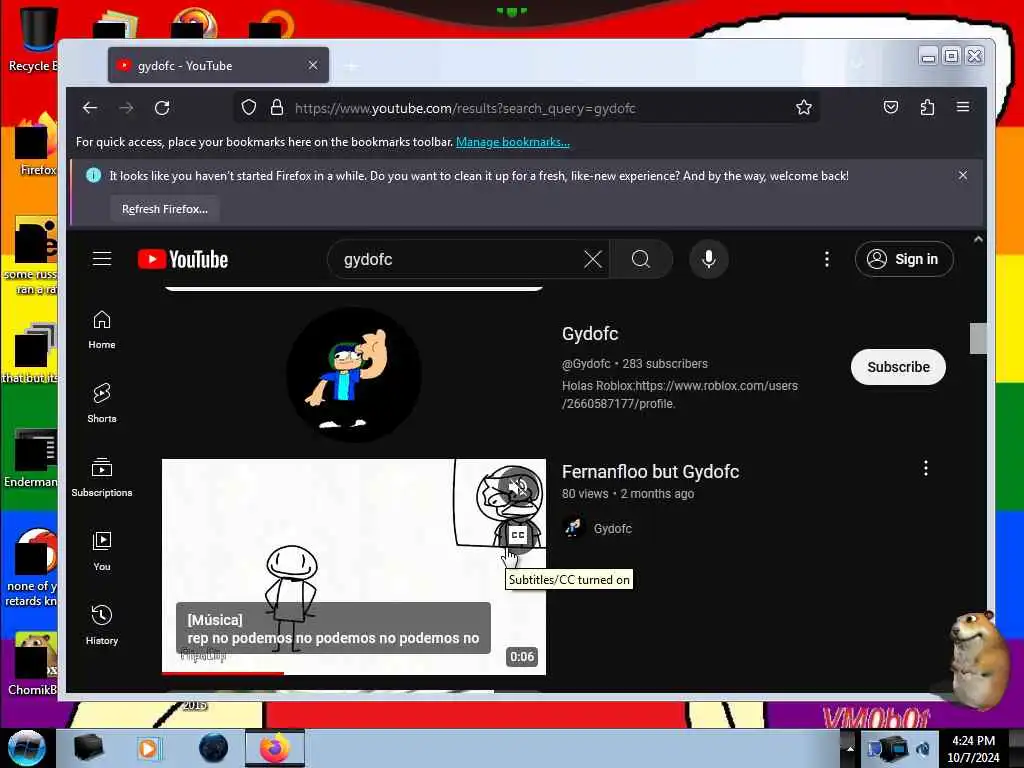
Task: Click small Gydofc uploader avatar
Action: tap(573, 528)
